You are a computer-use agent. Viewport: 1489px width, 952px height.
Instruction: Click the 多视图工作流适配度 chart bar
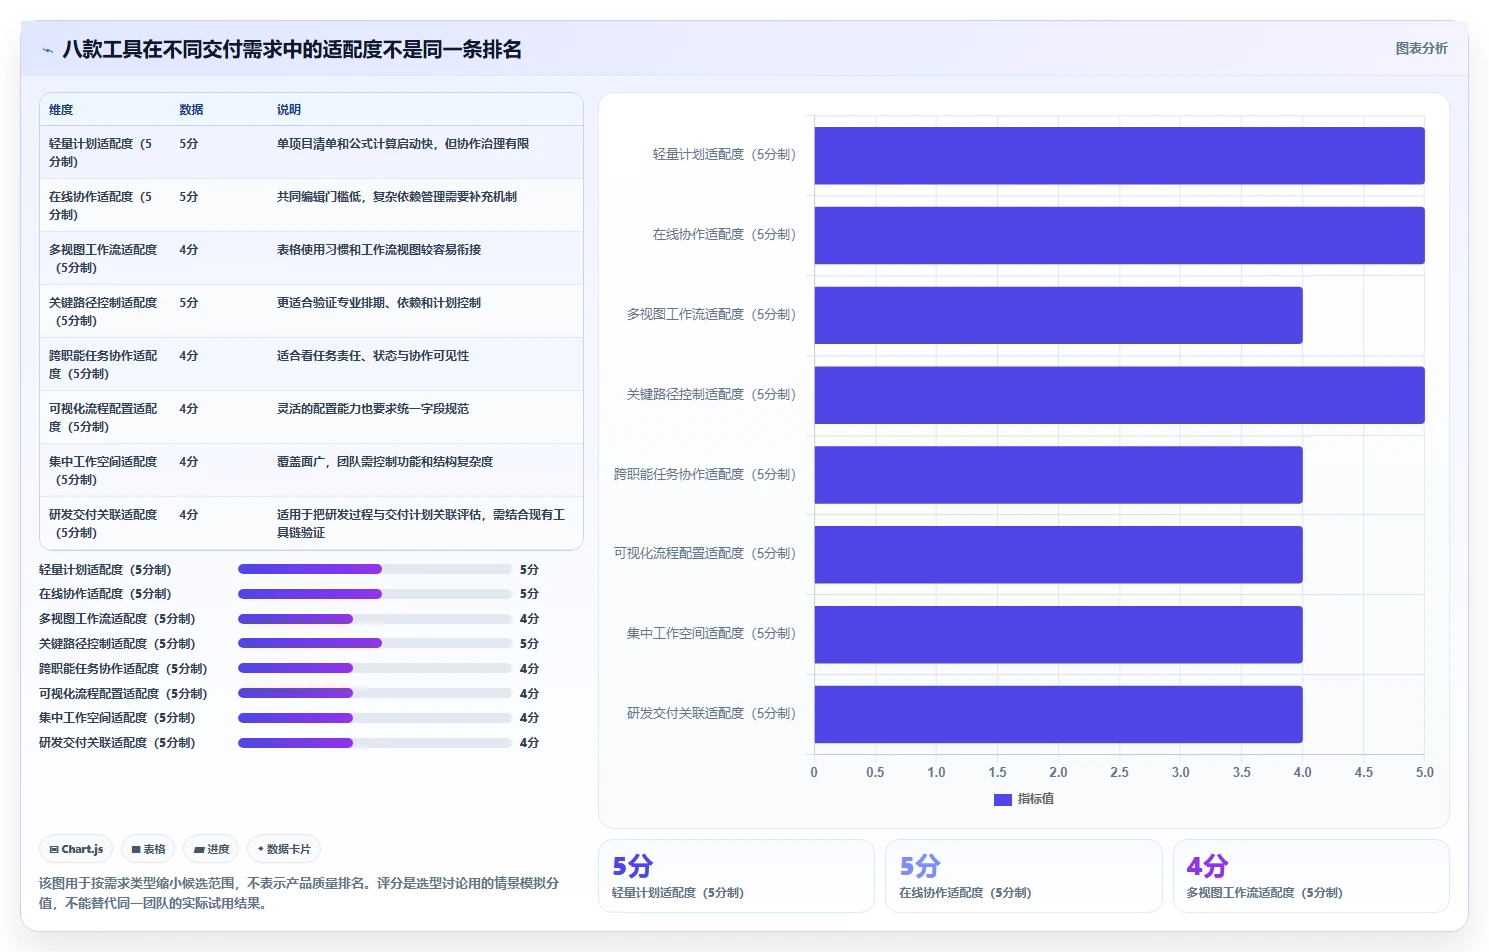(1058, 315)
